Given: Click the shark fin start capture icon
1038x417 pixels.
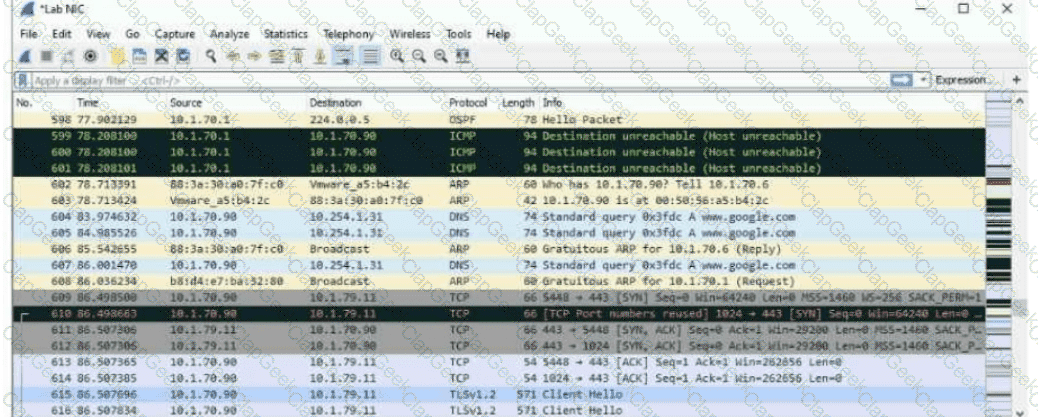Looking at the screenshot, I should pyautogui.click(x=24, y=56).
